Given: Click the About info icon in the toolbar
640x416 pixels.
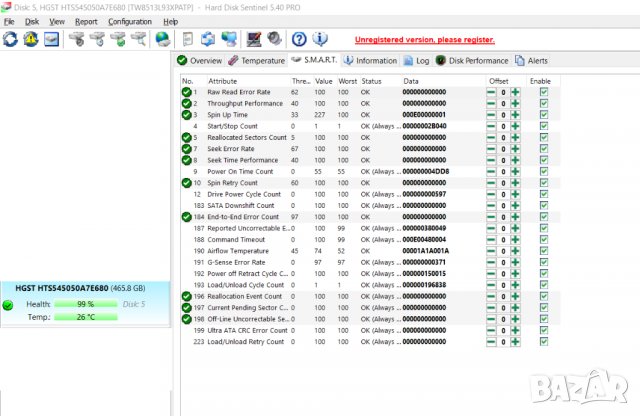Looking at the screenshot, I should (x=320, y=39).
